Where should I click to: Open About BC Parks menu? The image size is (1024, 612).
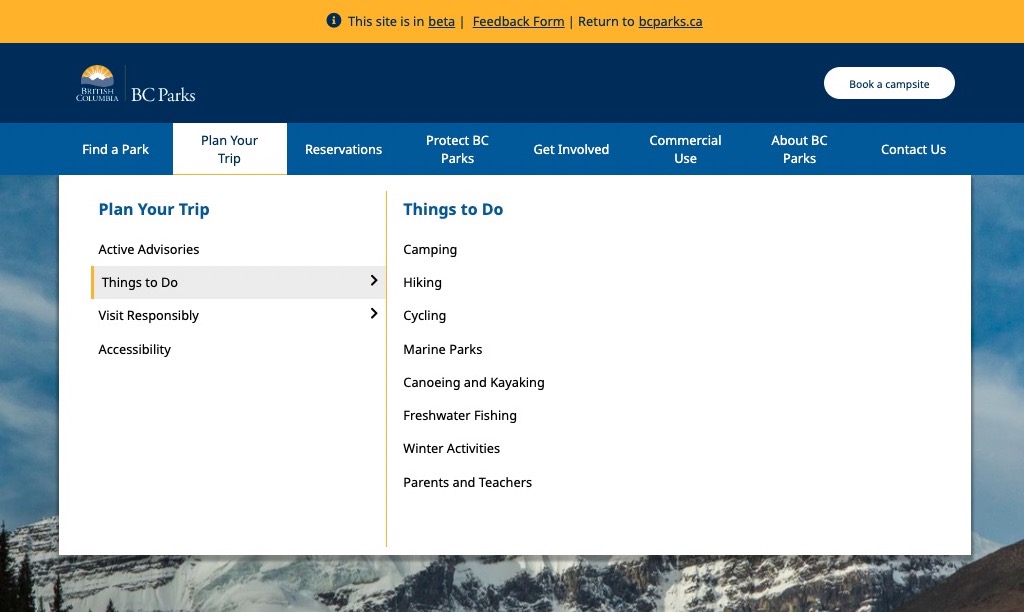[799, 149]
